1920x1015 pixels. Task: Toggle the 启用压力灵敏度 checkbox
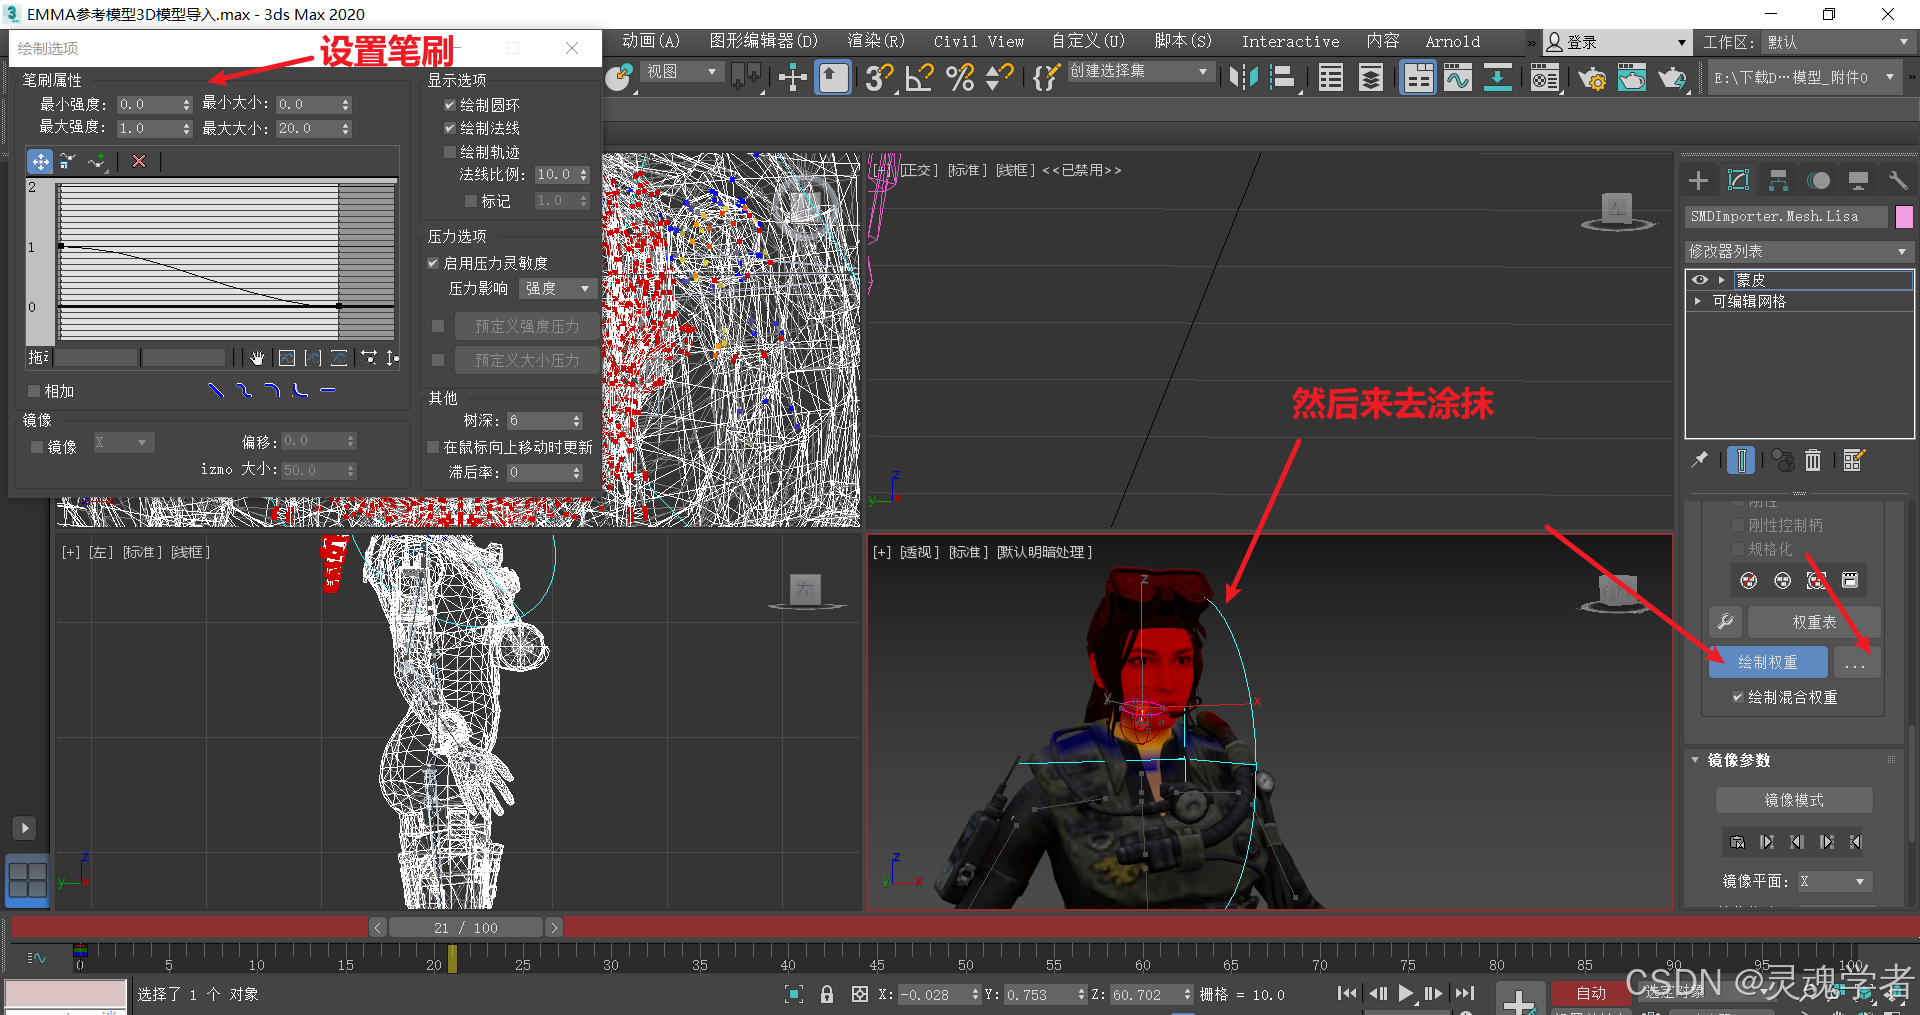coord(433,263)
